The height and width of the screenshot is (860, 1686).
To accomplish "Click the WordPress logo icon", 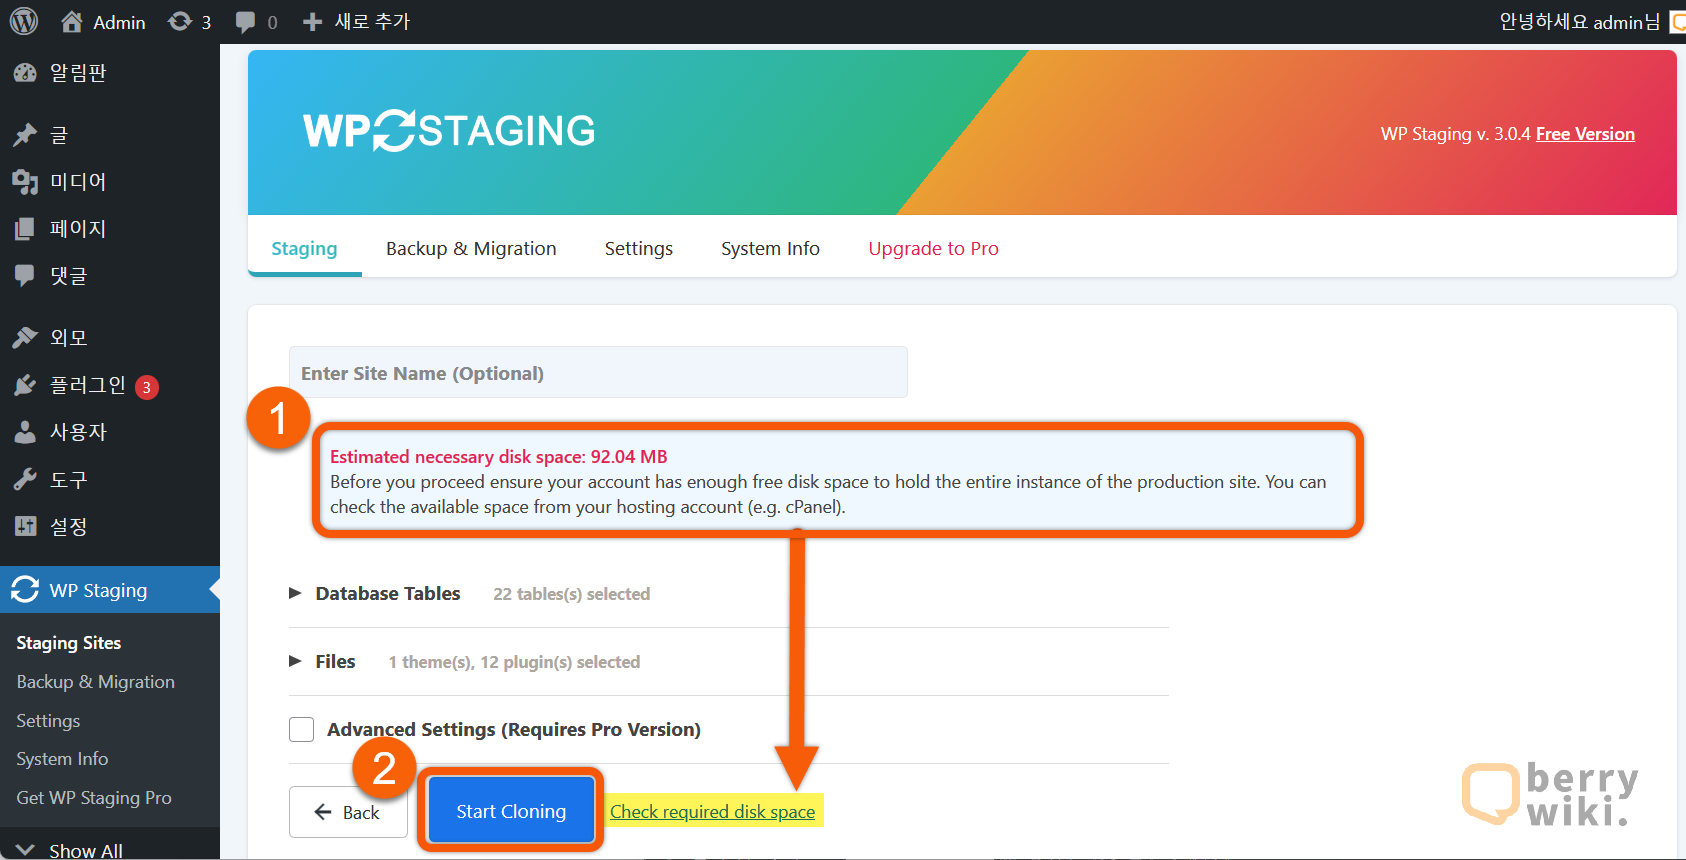I will [x=24, y=21].
